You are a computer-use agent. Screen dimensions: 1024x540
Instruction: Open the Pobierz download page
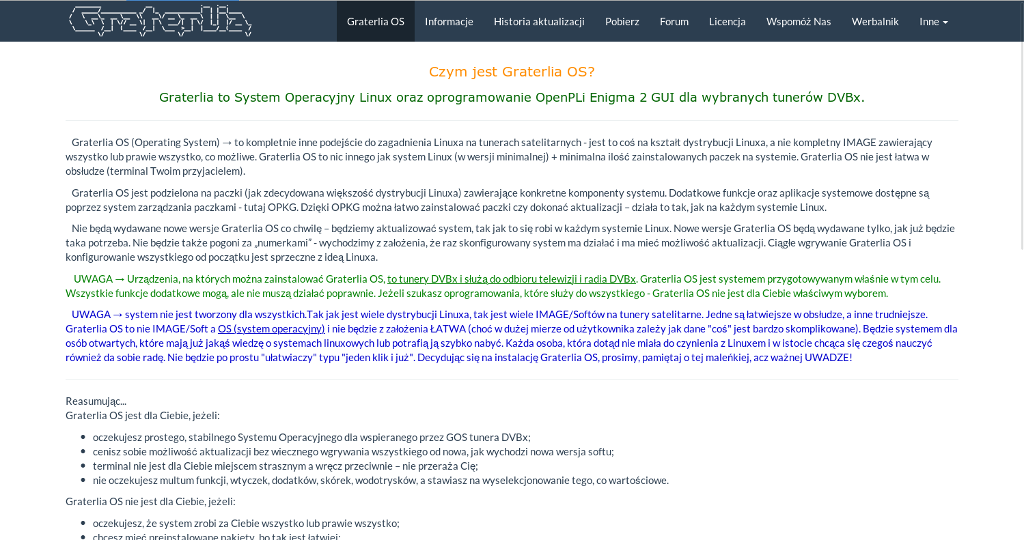tap(622, 22)
